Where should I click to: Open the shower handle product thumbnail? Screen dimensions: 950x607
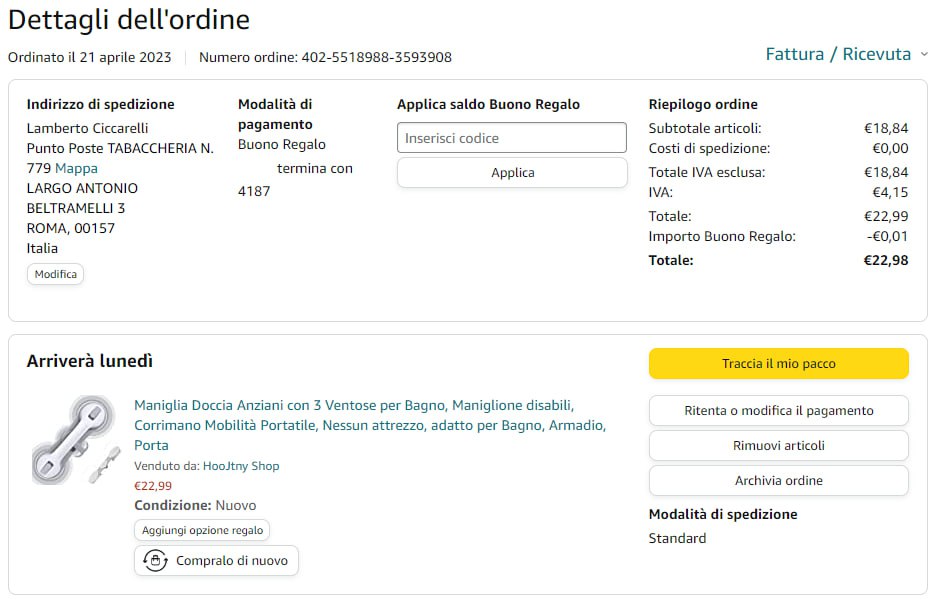(76, 439)
